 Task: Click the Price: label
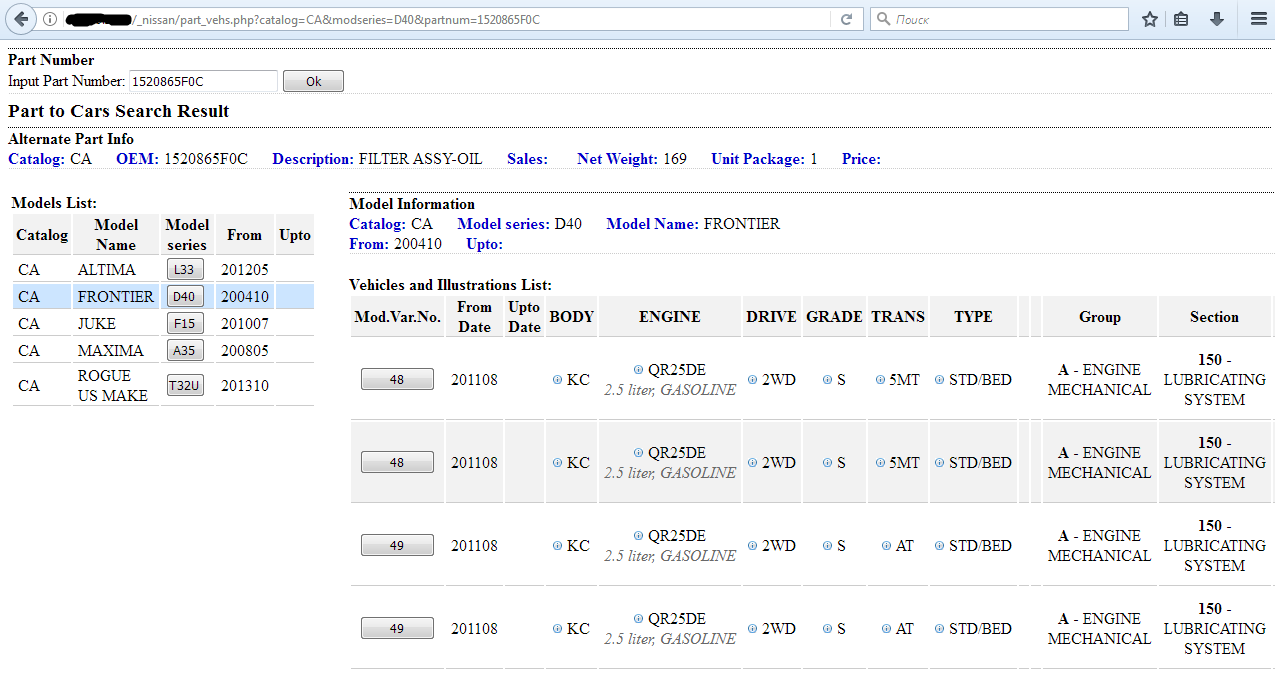coord(861,158)
